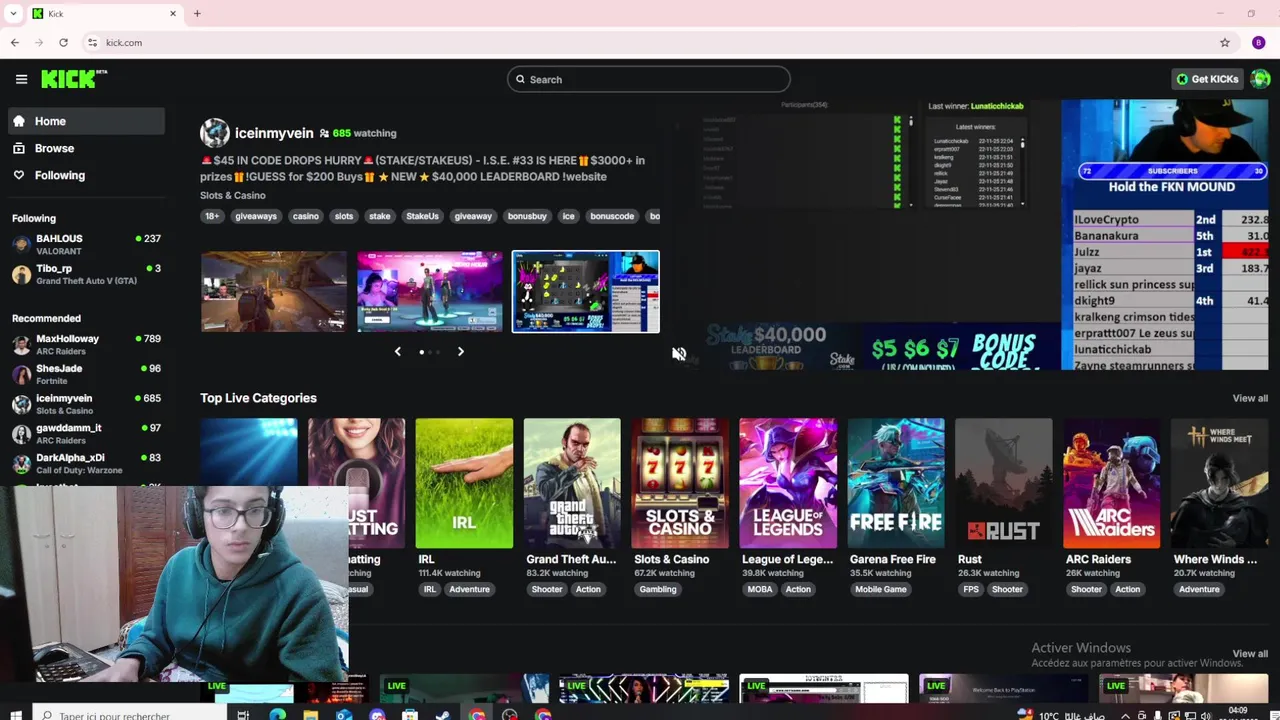
Task: Open IRL category card
Action: [464, 483]
